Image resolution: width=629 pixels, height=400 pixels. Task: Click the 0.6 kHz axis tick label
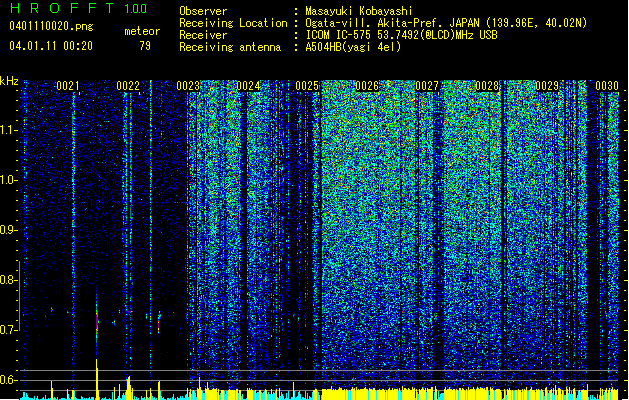pyautogui.click(x=8, y=380)
